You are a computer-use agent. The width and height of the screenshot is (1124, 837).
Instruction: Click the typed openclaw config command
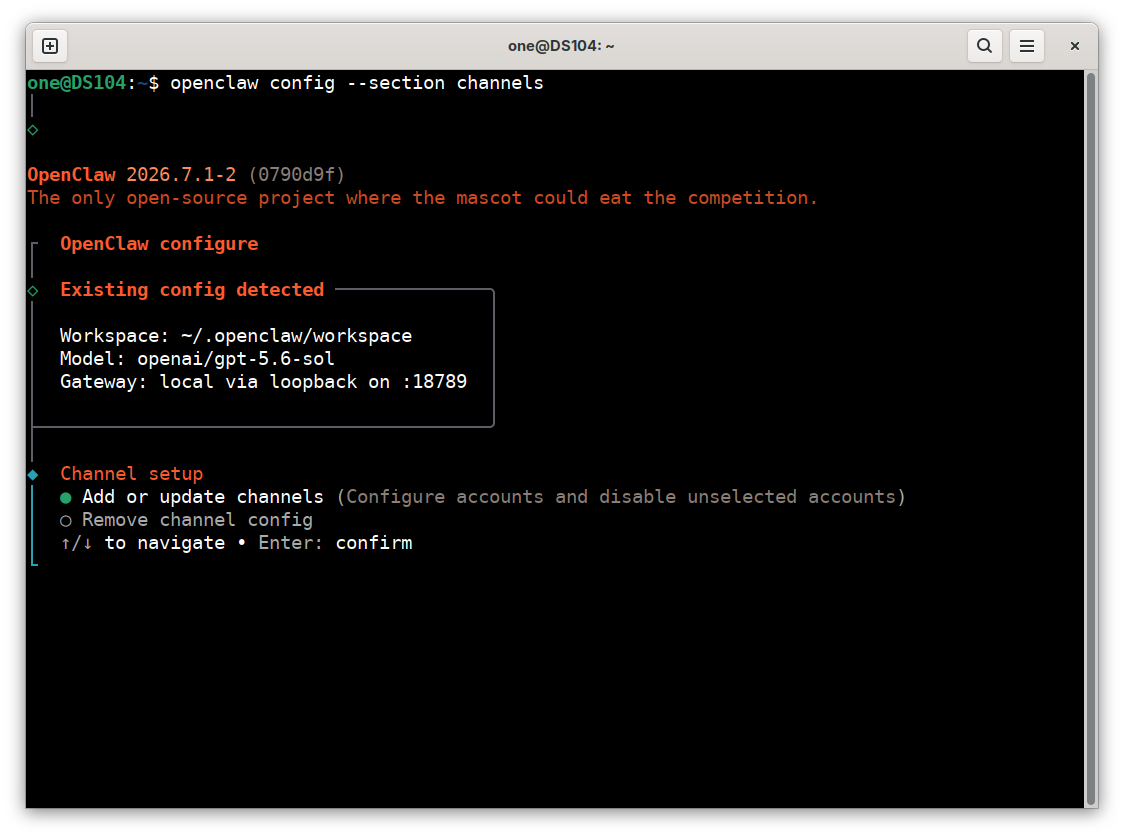pyautogui.click(x=356, y=83)
